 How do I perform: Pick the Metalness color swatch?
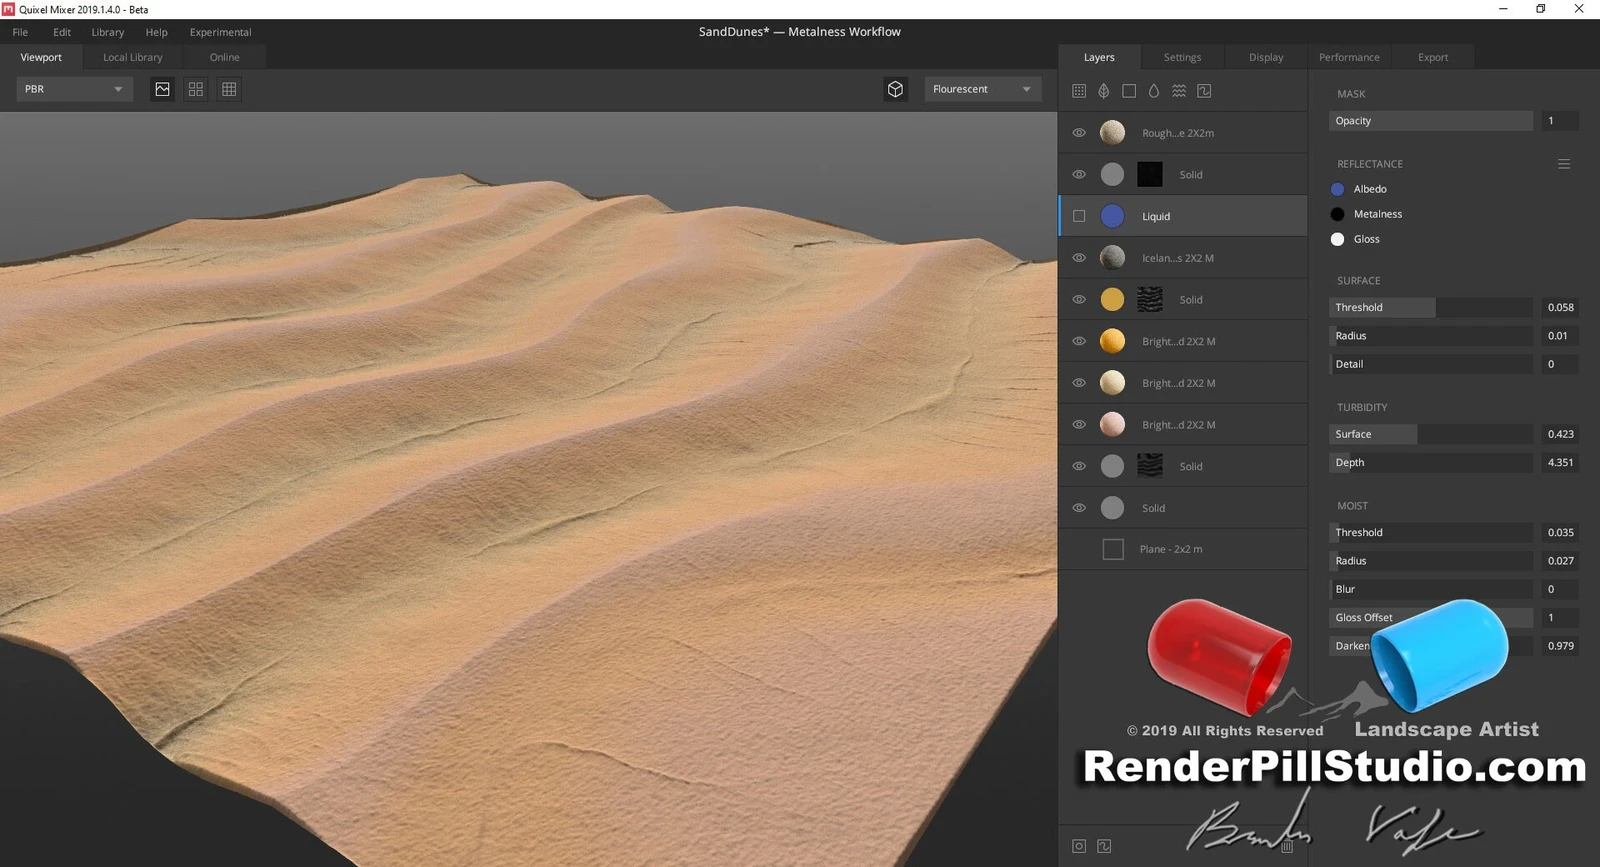pos(1338,214)
